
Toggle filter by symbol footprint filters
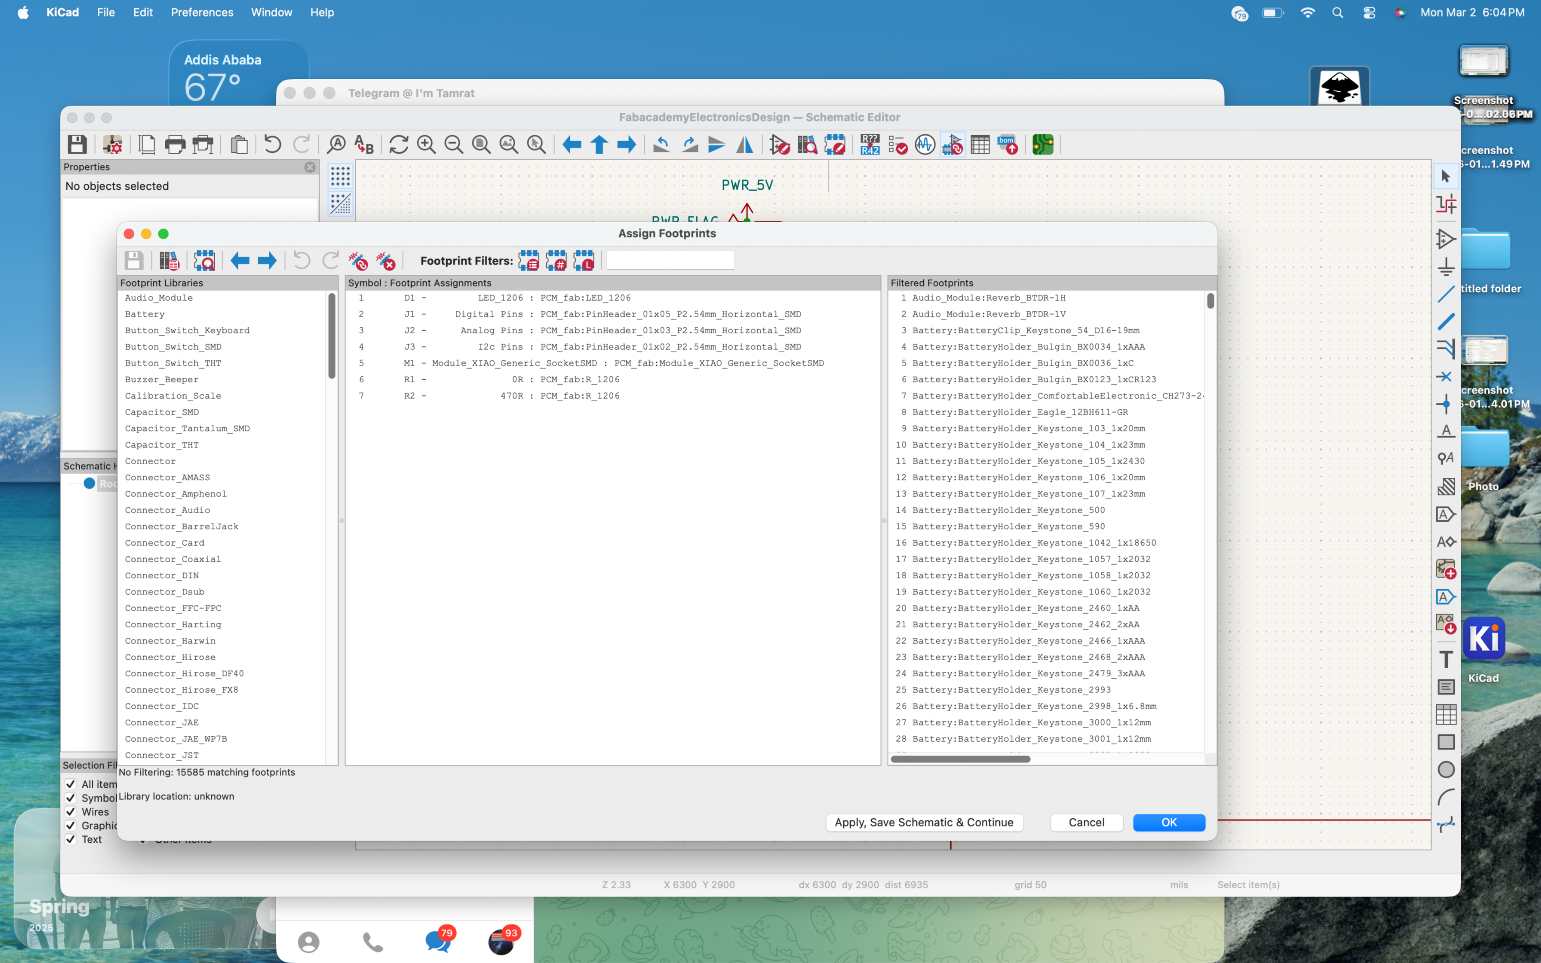coord(529,261)
